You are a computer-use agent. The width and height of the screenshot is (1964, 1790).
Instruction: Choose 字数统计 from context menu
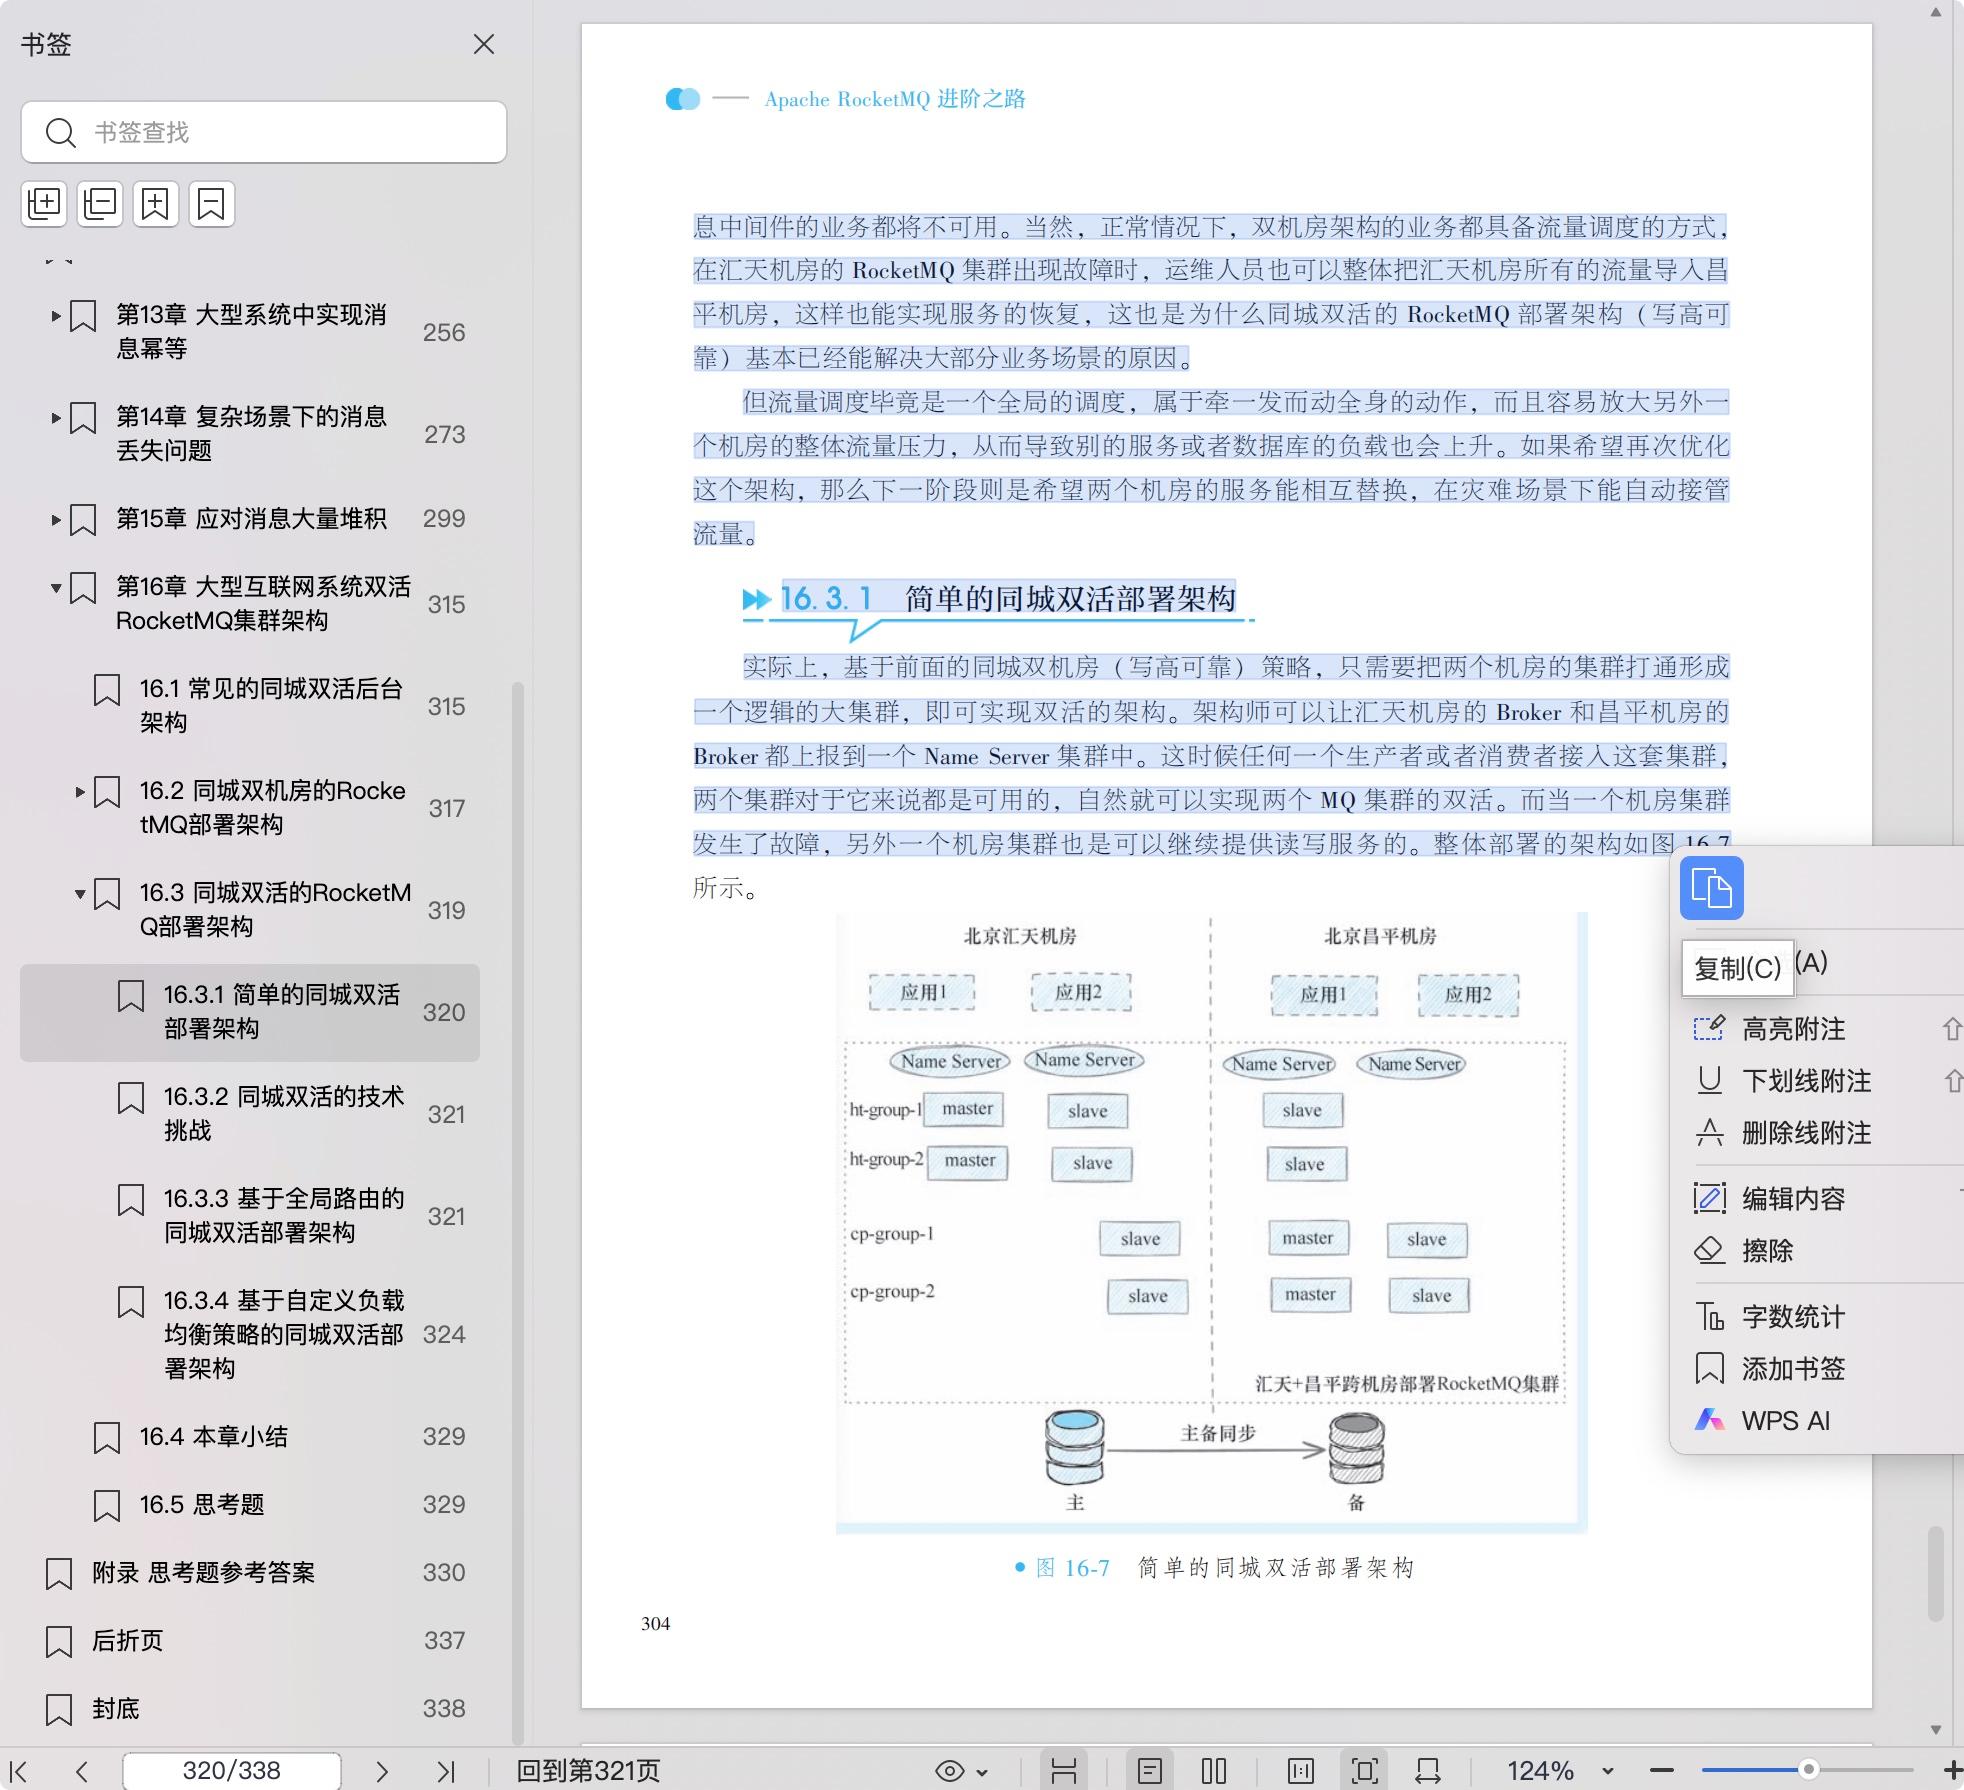pyautogui.click(x=1793, y=1317)
